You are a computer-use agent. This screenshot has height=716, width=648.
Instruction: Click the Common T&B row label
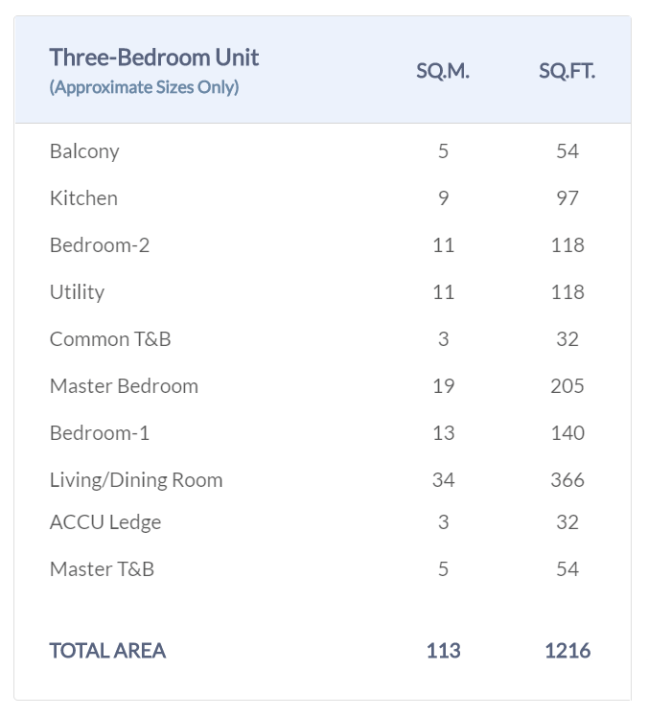pyautogui.click(x=110, y=339)
